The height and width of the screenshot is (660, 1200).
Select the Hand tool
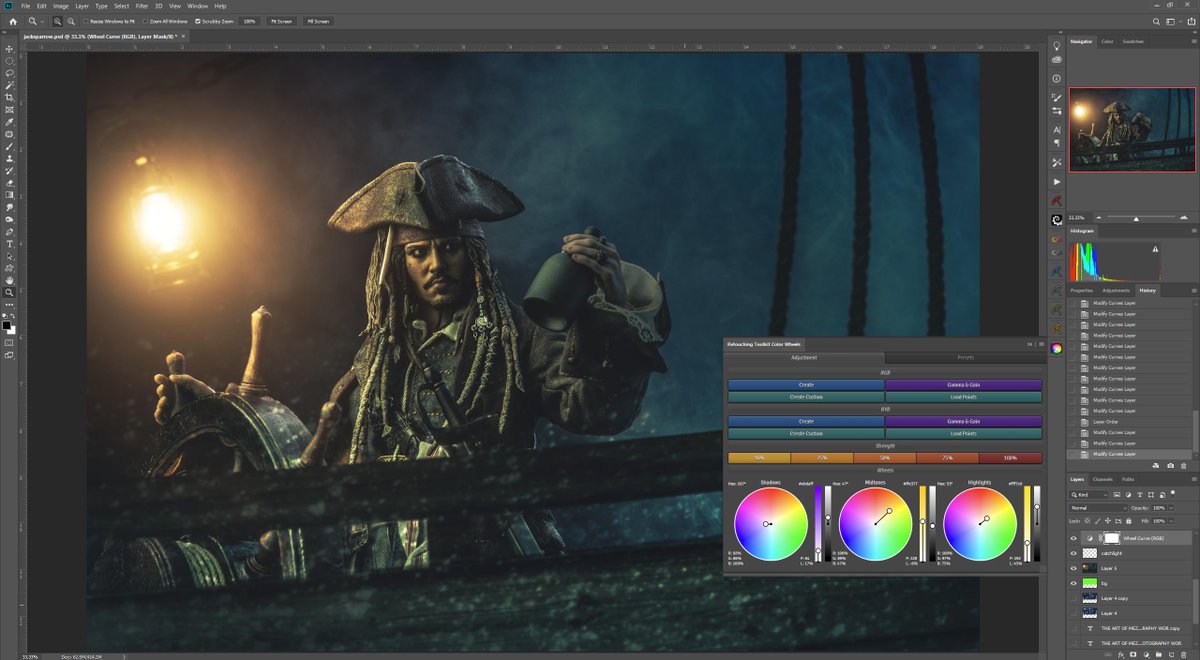[10, 280]
